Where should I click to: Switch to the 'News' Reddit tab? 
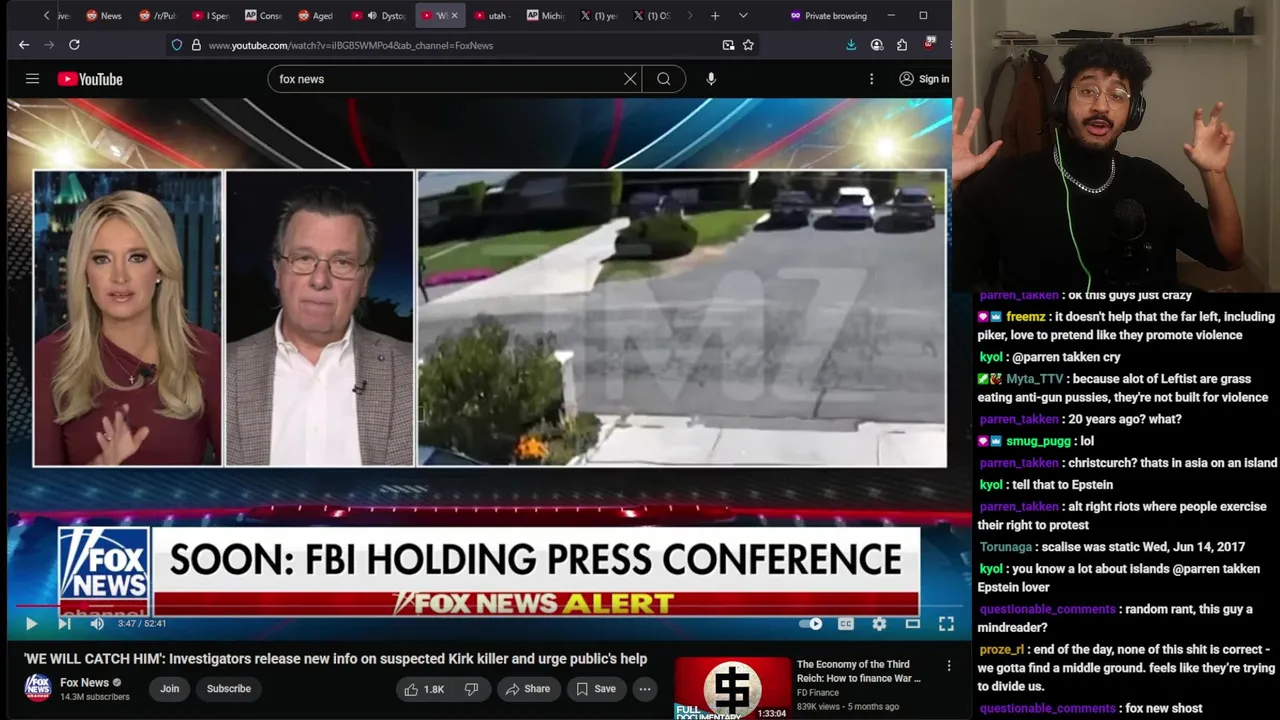104,16
